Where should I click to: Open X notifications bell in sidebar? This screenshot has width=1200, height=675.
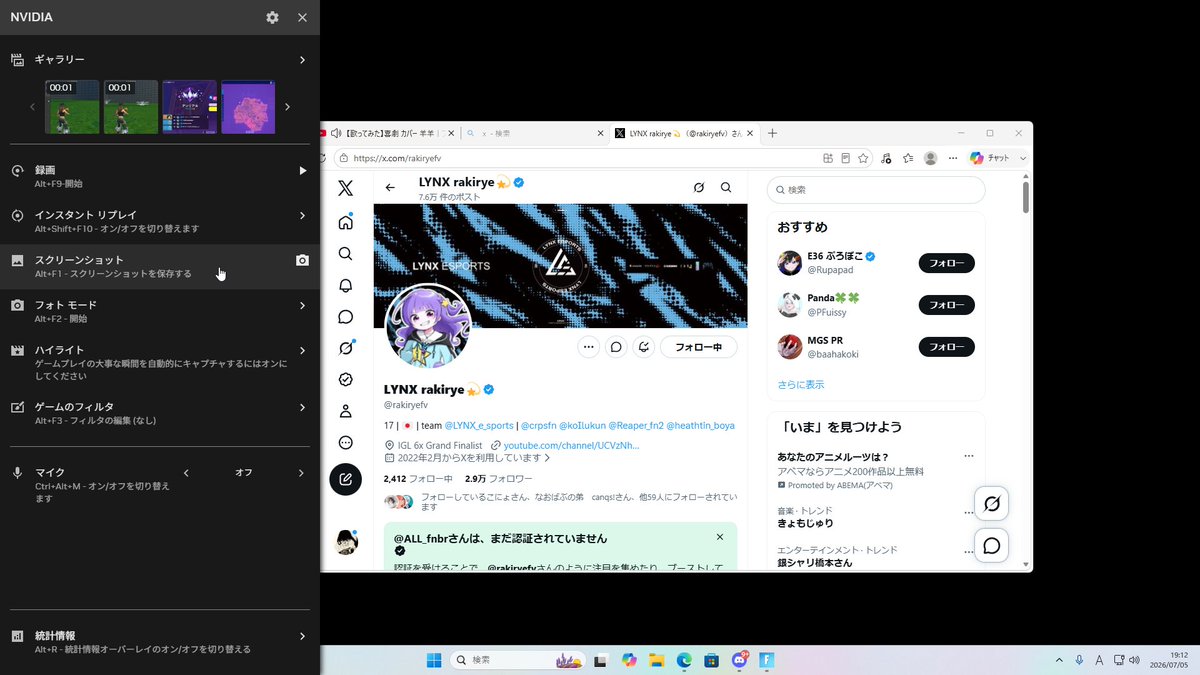[345, 286]
